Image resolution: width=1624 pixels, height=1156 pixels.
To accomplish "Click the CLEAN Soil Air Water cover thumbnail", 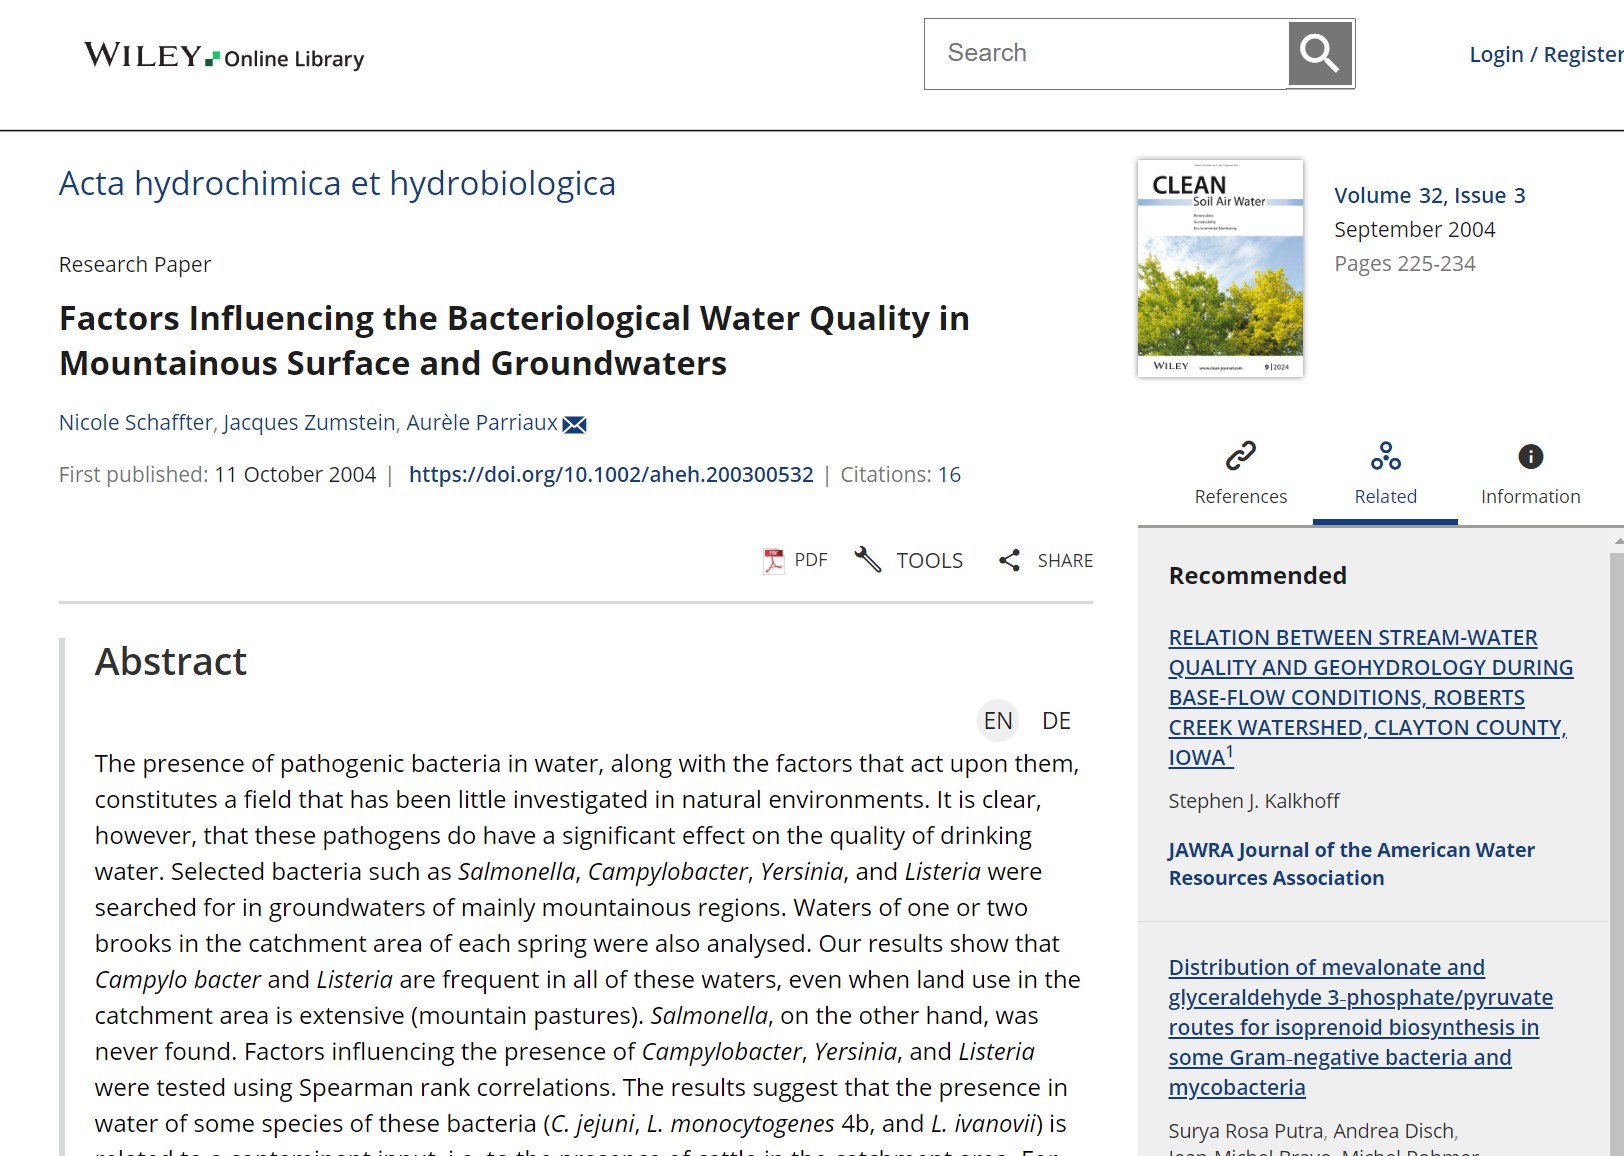I will tap(1219, 266).
